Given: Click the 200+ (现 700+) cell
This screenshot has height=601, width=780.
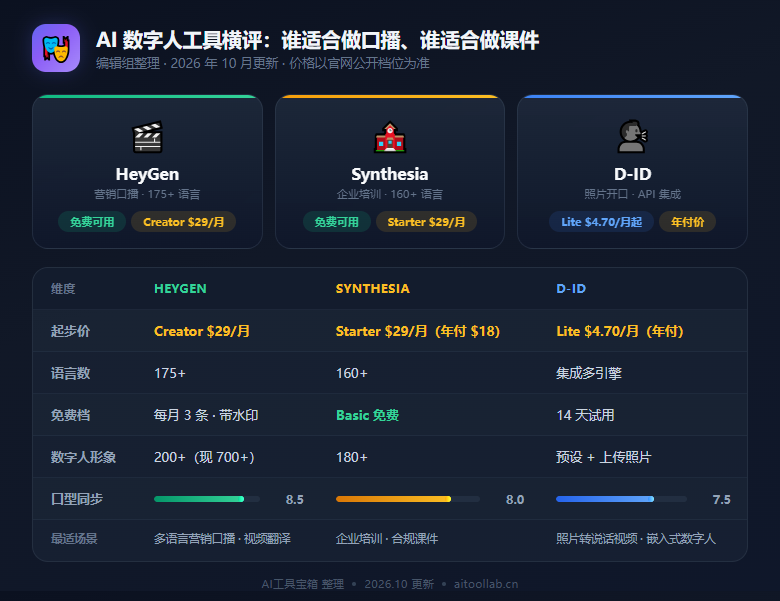Looking at the screenshot, I should pos(204,457).
